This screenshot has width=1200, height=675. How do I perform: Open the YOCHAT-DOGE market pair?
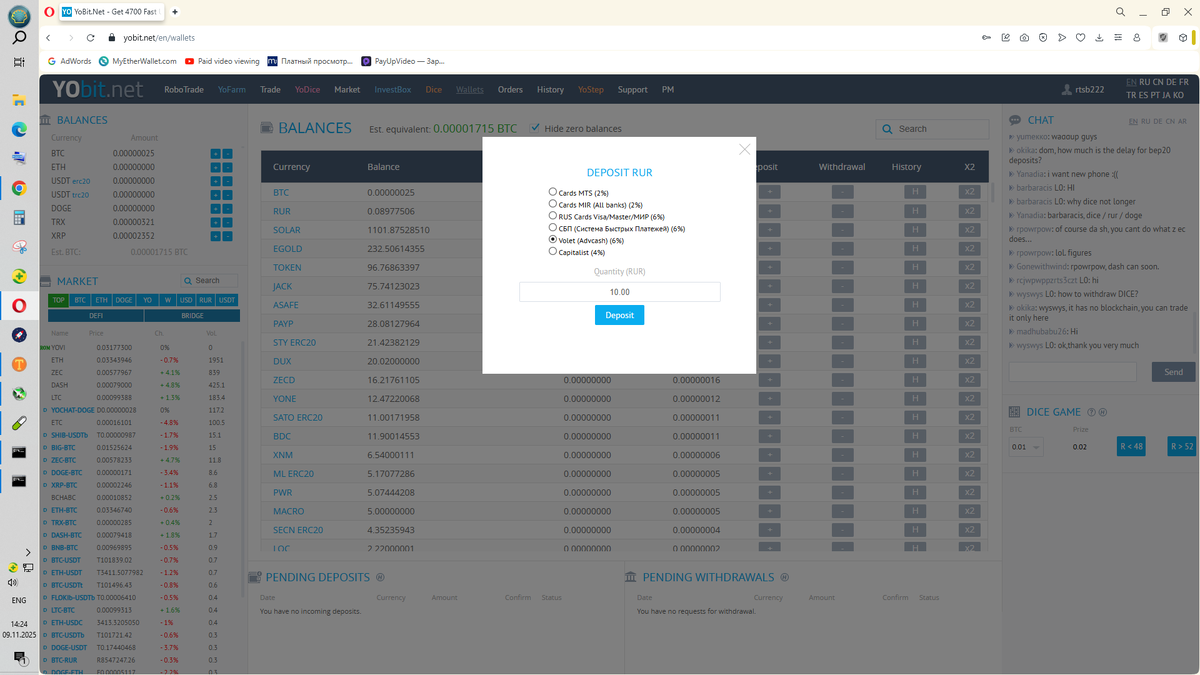coord(73,410)
